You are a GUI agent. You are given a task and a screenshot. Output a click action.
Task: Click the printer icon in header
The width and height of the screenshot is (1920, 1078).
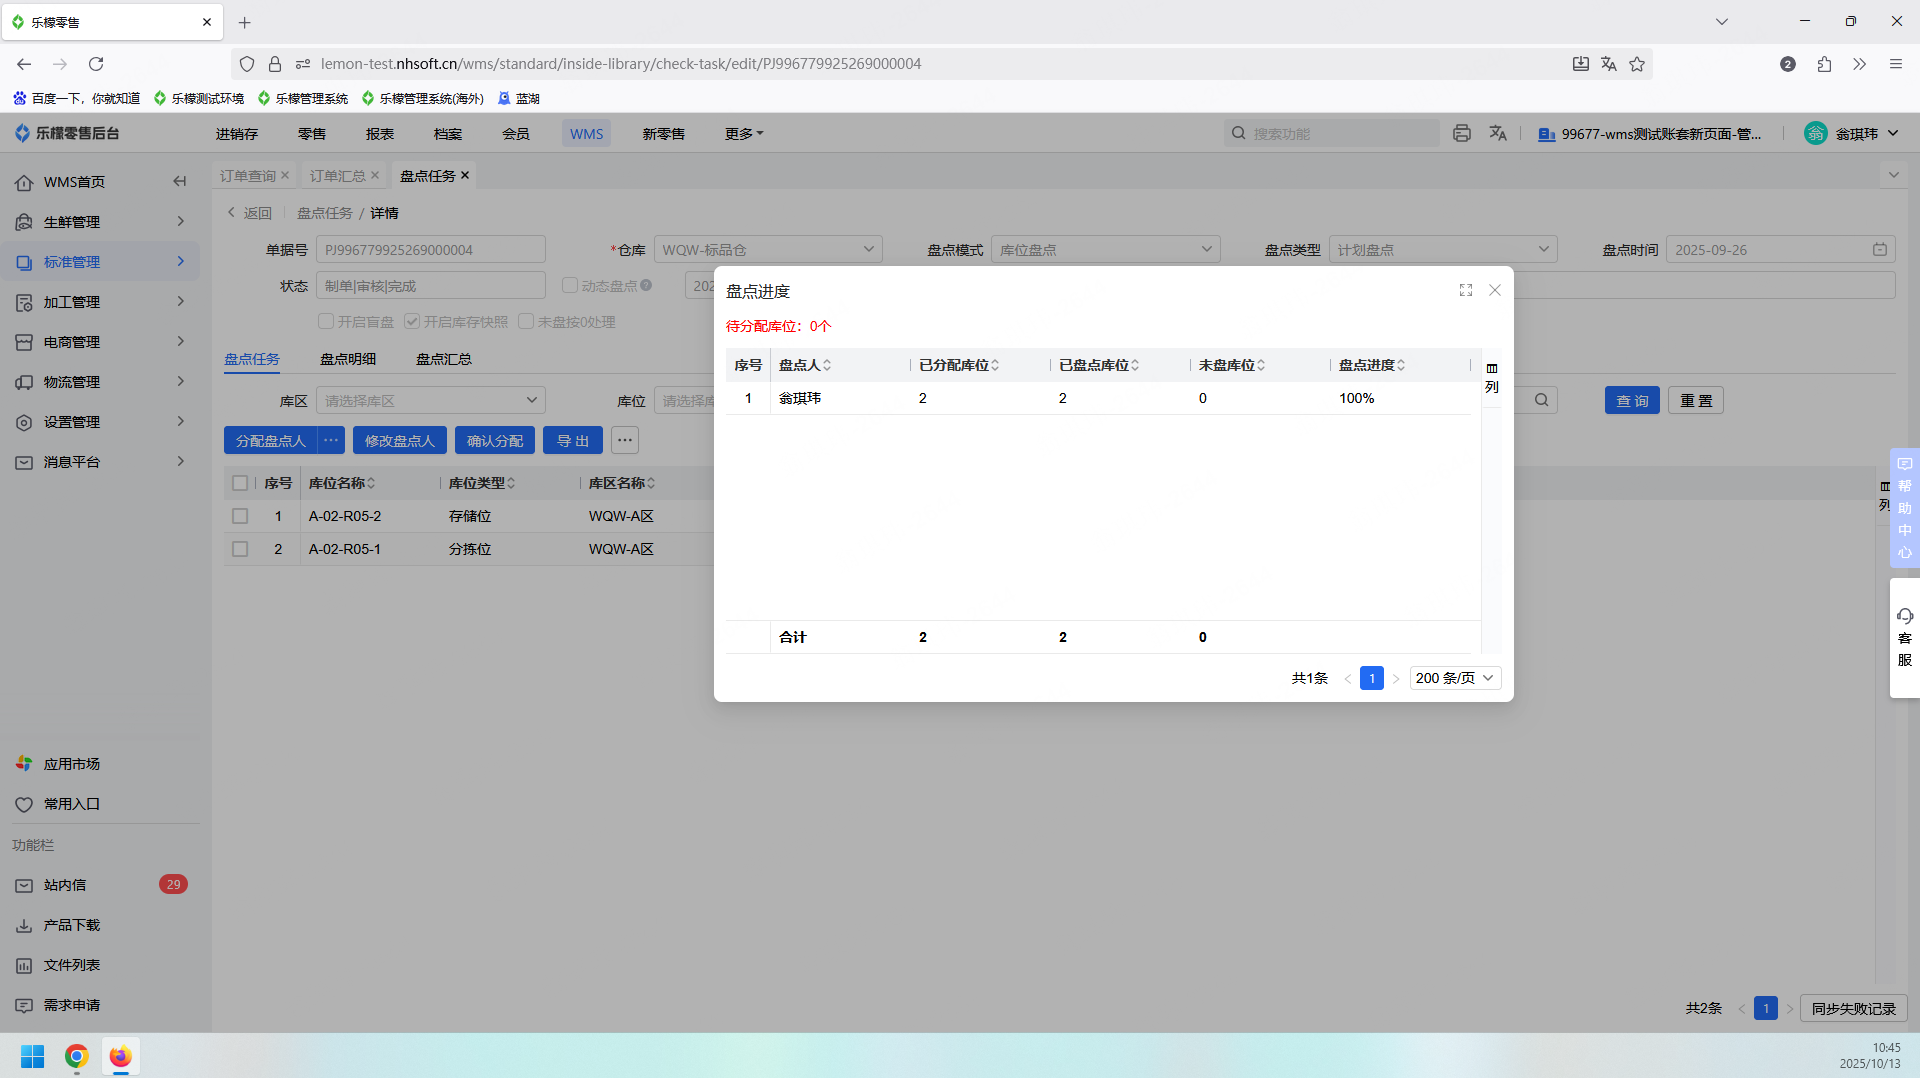click(x=1462, y=133)
